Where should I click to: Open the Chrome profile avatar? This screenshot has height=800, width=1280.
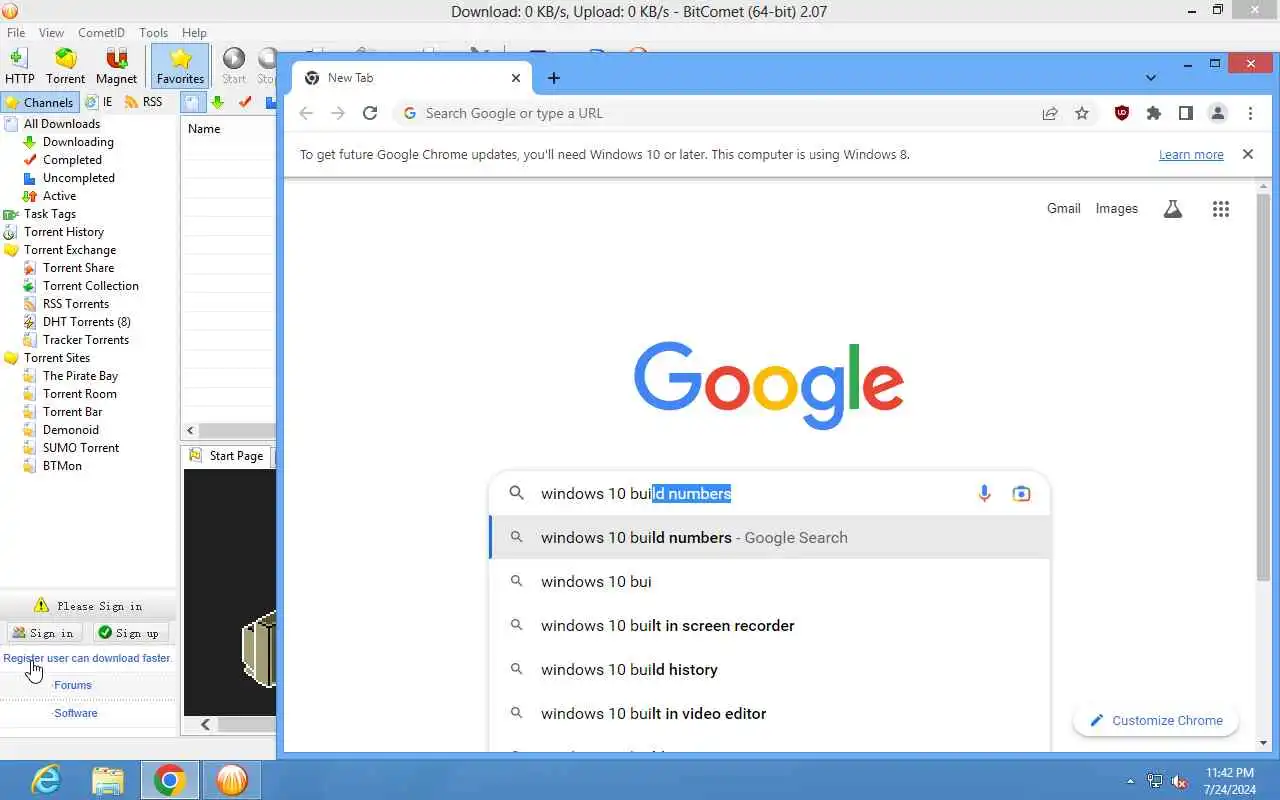click(1218, 113)
